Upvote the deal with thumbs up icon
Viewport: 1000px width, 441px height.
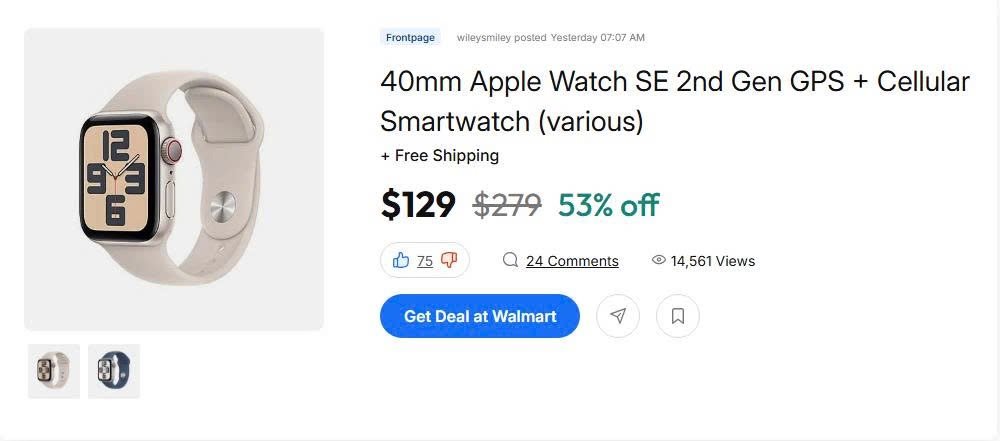(401, 260)
